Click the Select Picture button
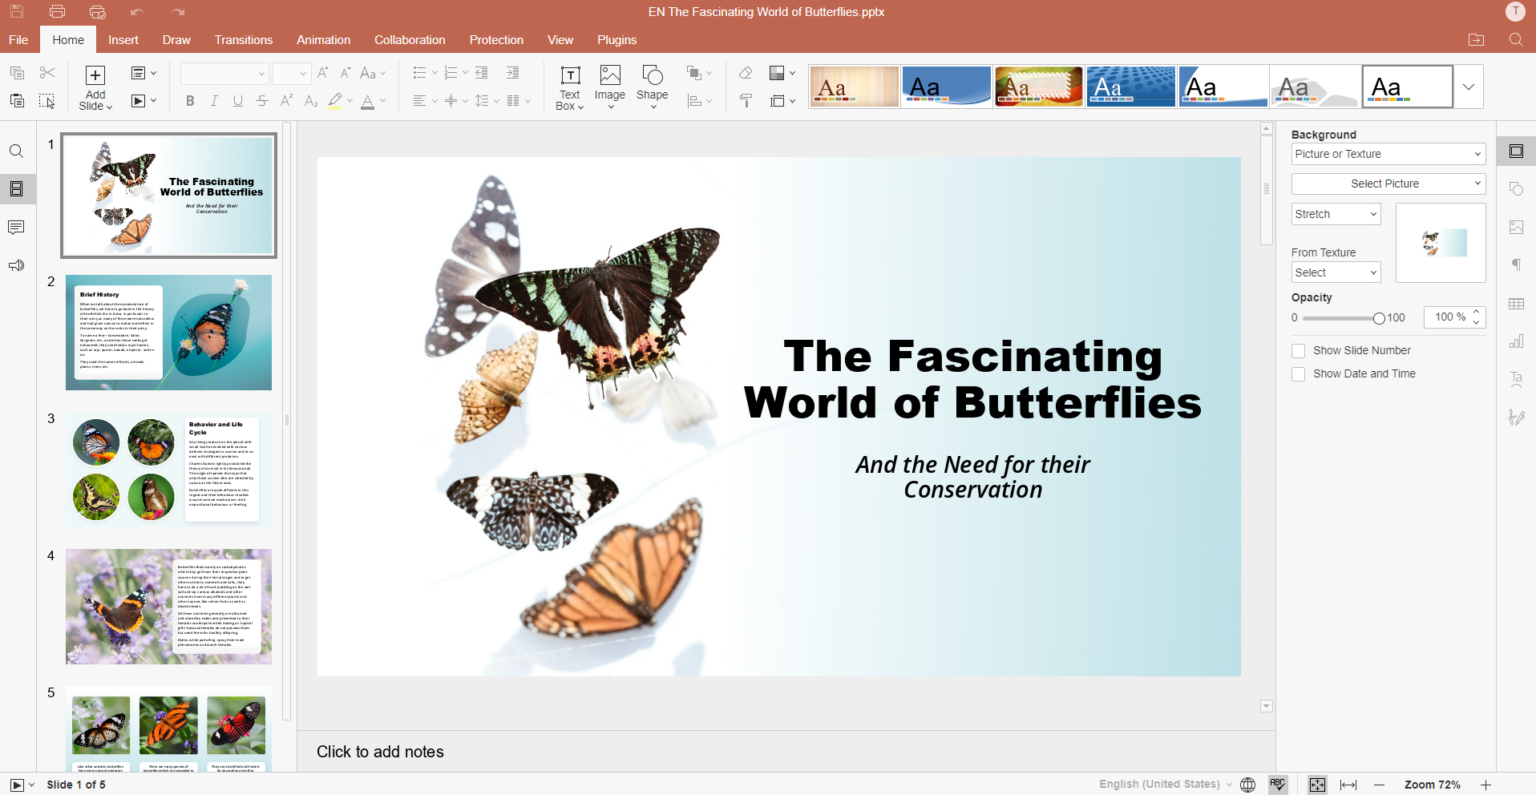Image resolution: width=1536 pixels, height=795 pixels. [x=1387, y=184]
